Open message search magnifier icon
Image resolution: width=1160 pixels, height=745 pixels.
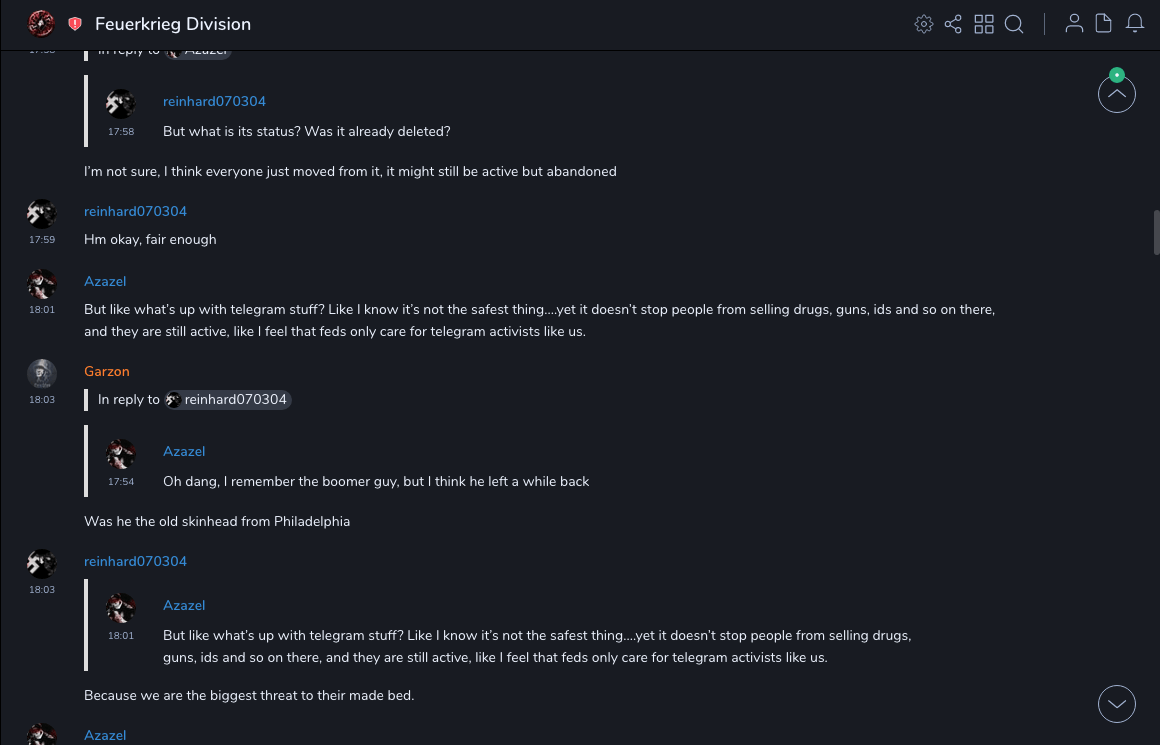click(x=1014, y=24)
